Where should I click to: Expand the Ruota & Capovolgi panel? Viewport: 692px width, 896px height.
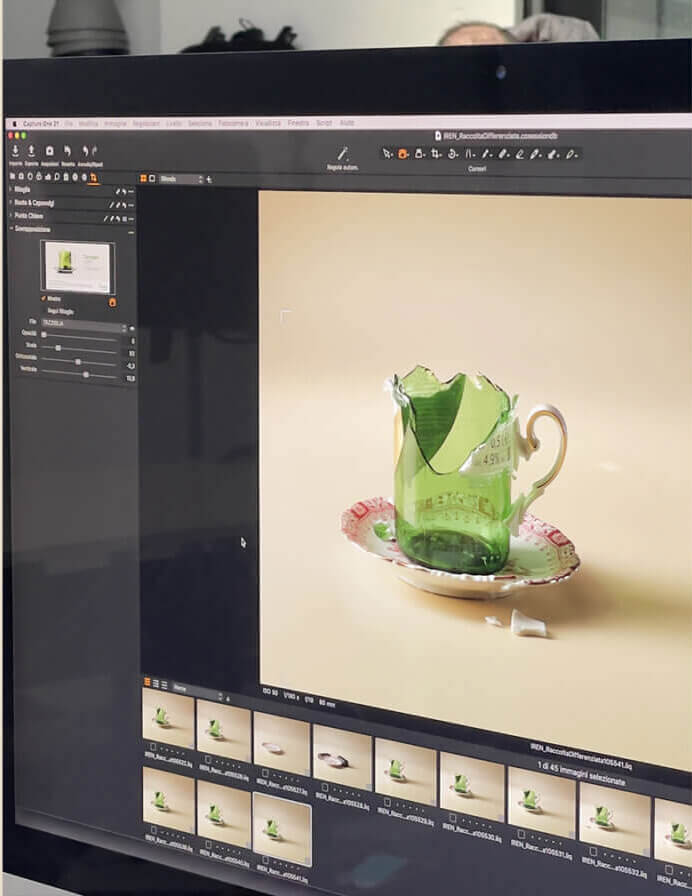pyautogui.click(x=10, y=202)
